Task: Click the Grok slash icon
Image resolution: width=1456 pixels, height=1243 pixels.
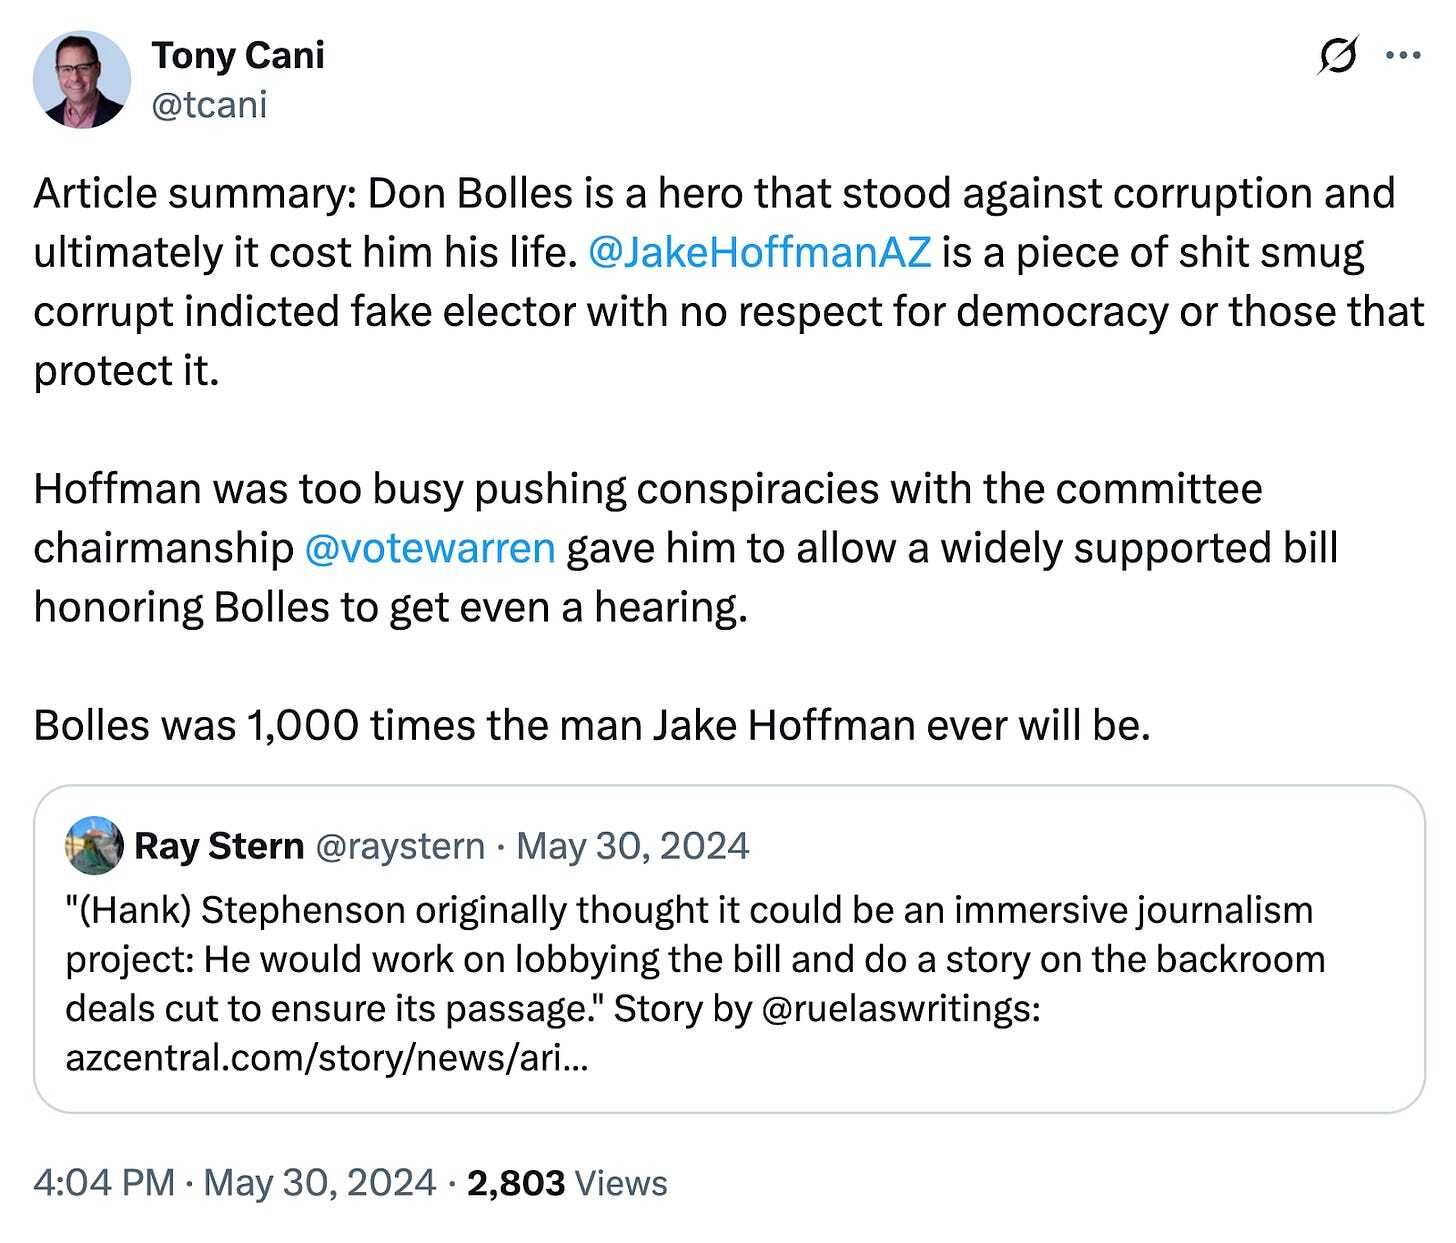Action: coord(1338,57)
